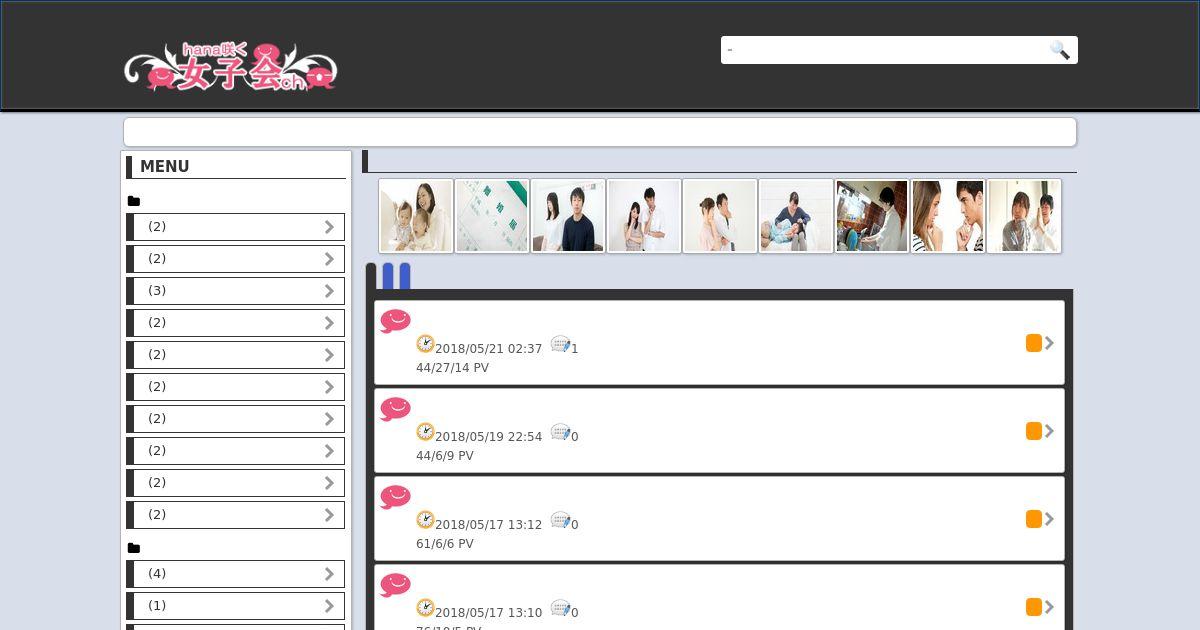The image size is (1200, 630).
Task: Click chevron arrow on 2018/05/17 13:12 post
Action: click(x=1049, y=519)
